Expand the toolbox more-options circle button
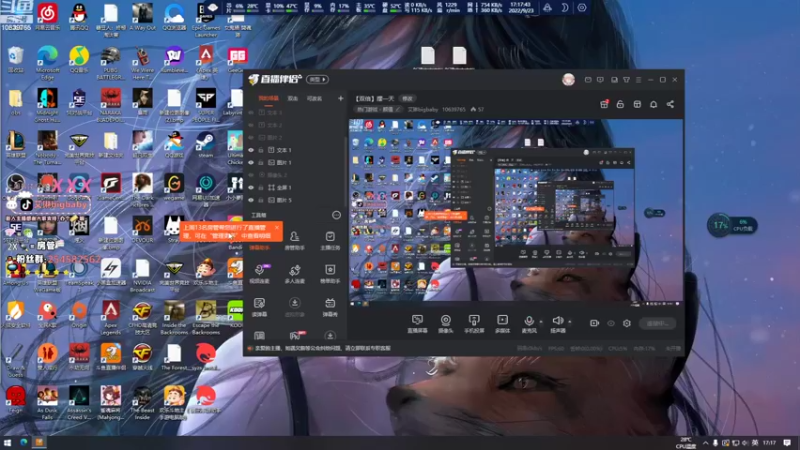Image resolution: width=800 pixels, height=450 pixels. 336,215
